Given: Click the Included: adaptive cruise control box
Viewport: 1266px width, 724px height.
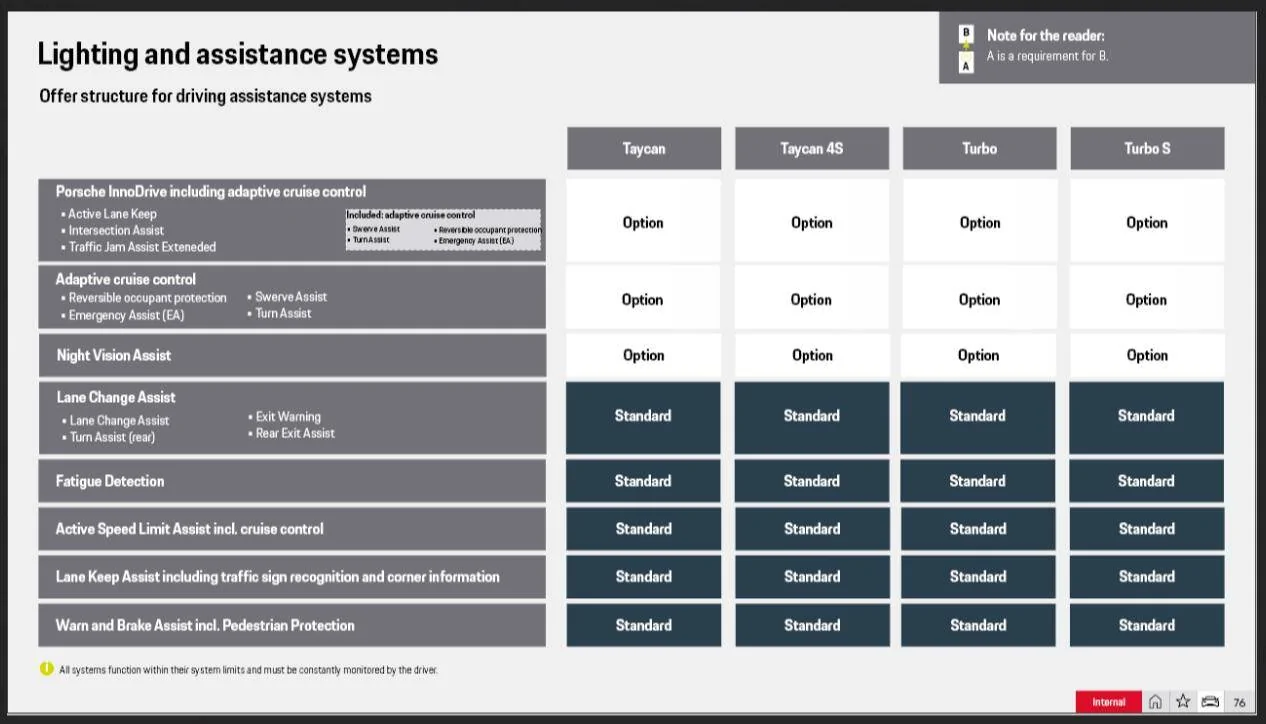Looking at the screenshot, I should tap(443, 230).
